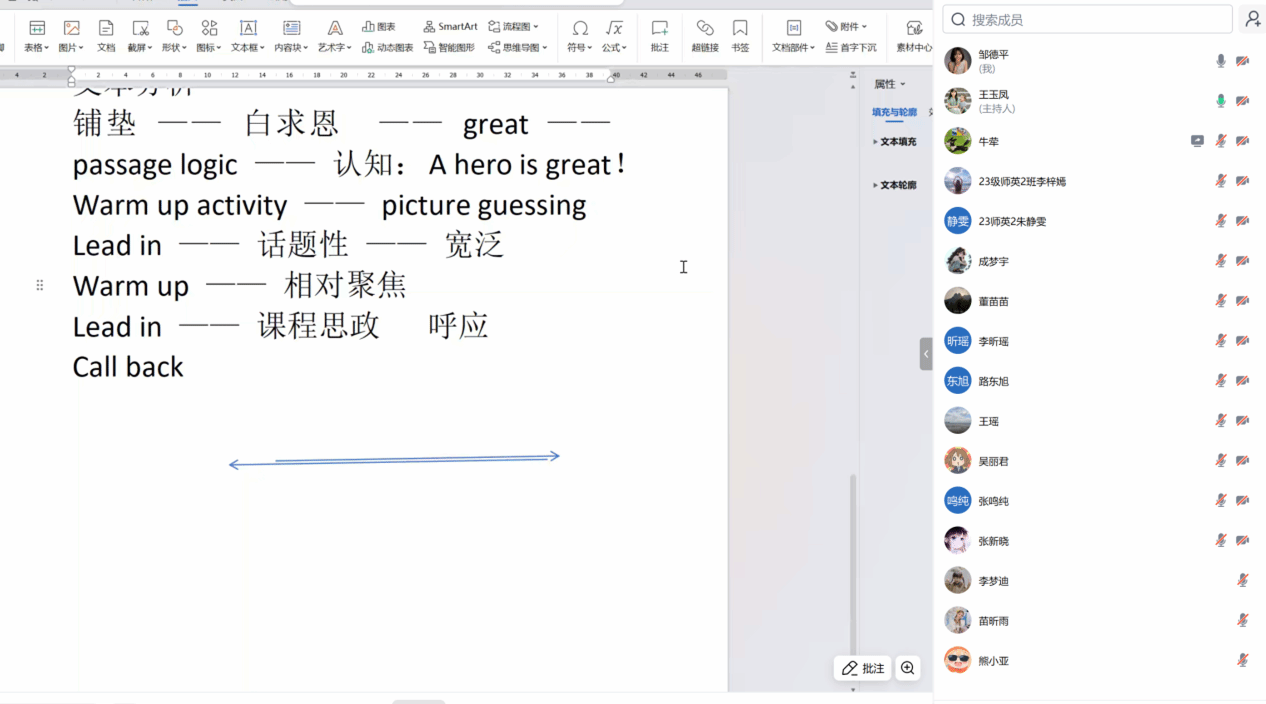Open the 属性 properties dropdown
Image resolution: width=1266 pixels, height=704 pixels.
point(889,84)
